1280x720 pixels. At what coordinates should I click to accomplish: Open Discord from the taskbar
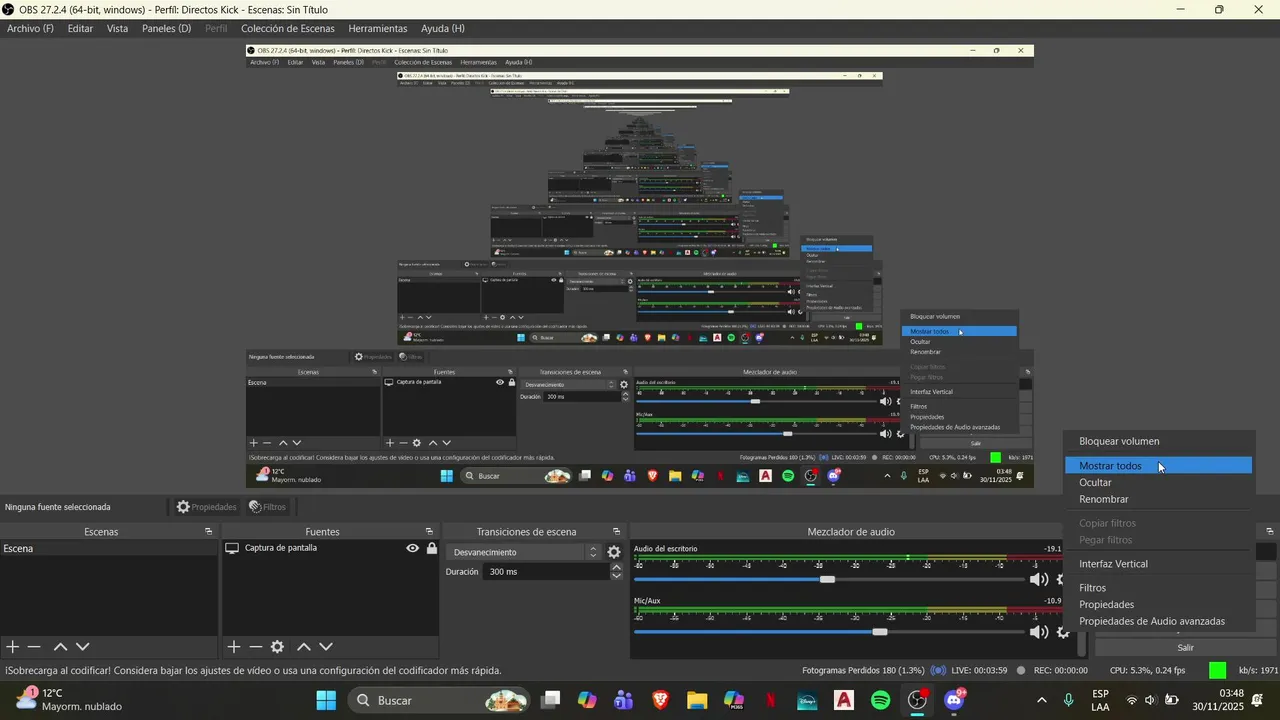(x=954, y=700)
